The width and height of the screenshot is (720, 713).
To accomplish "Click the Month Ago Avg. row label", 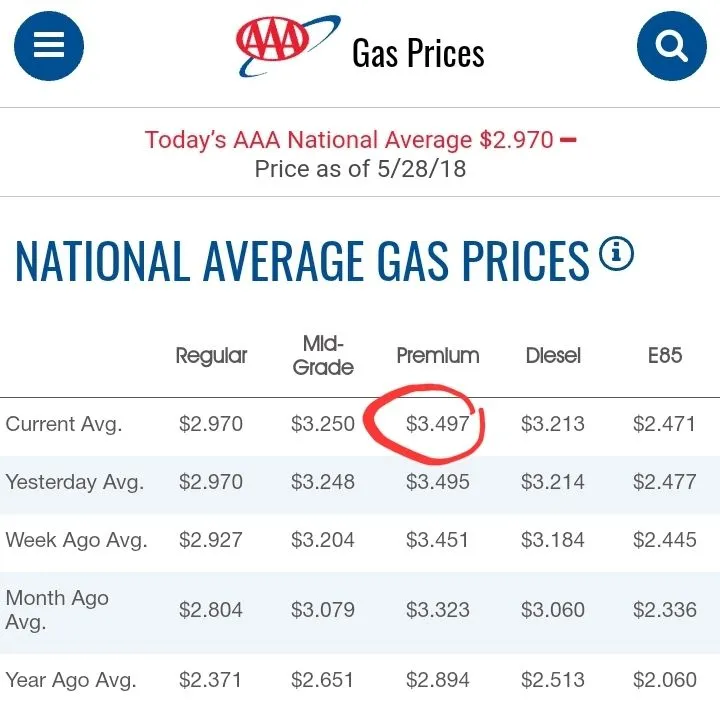I will tap(57, 609).
